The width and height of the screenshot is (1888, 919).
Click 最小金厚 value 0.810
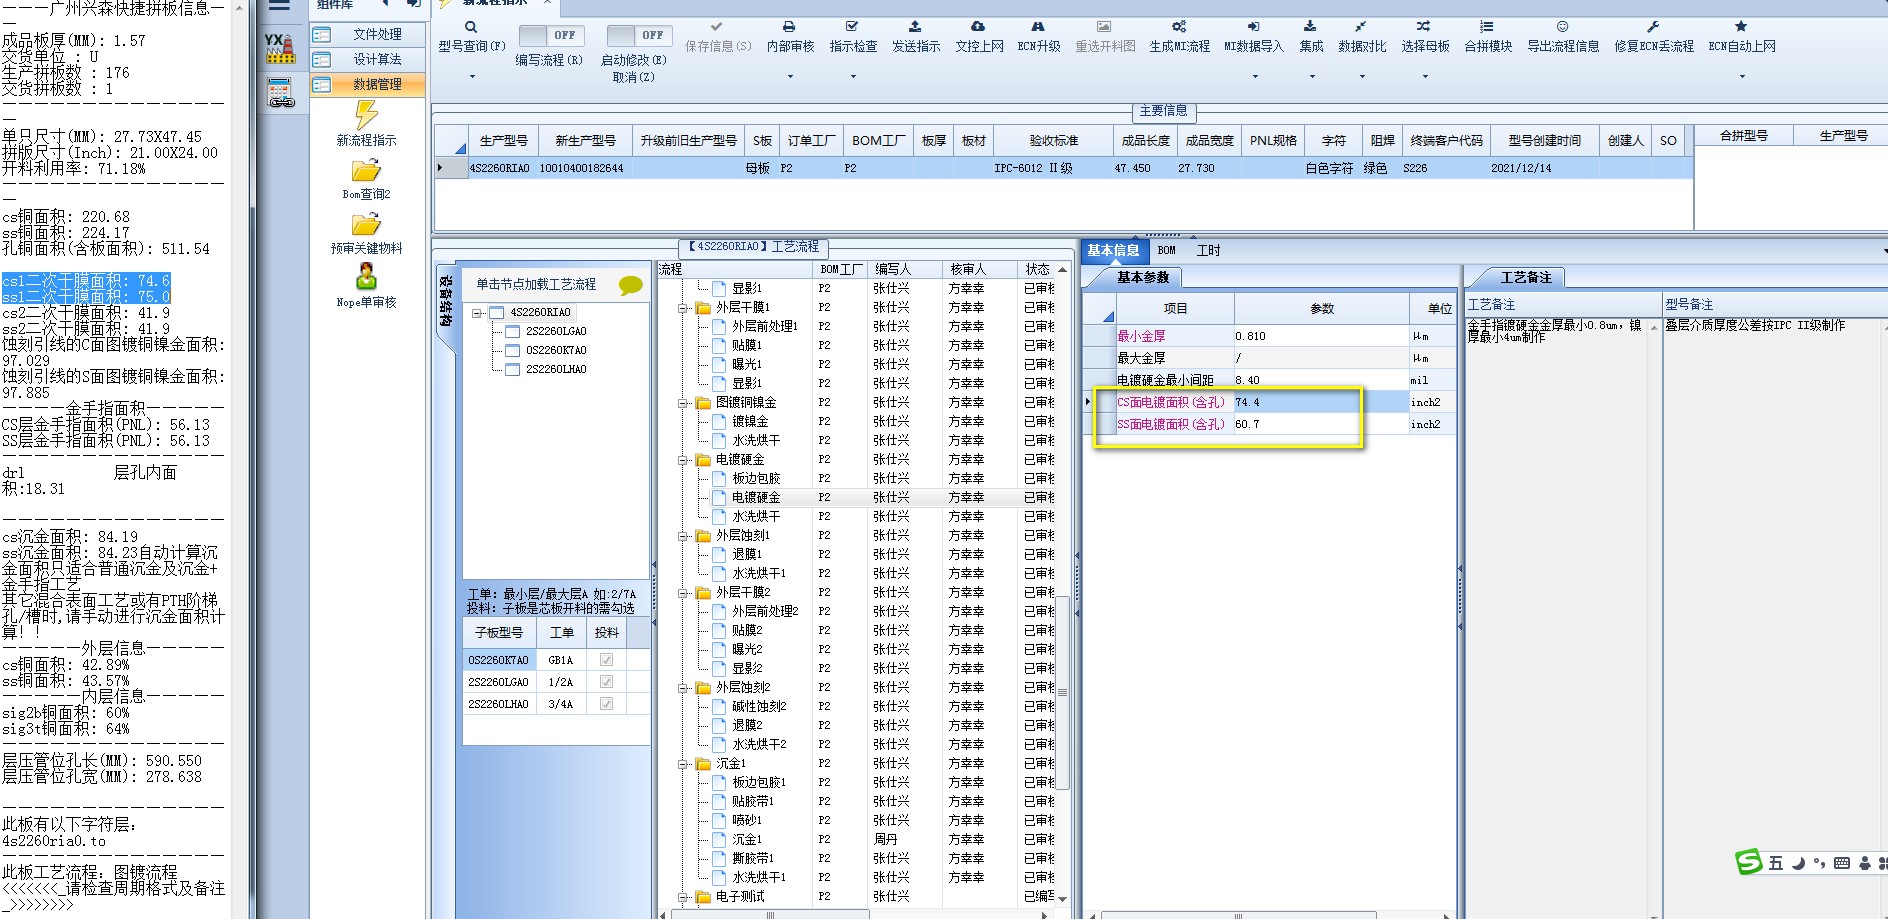[x=1320, y=336]
